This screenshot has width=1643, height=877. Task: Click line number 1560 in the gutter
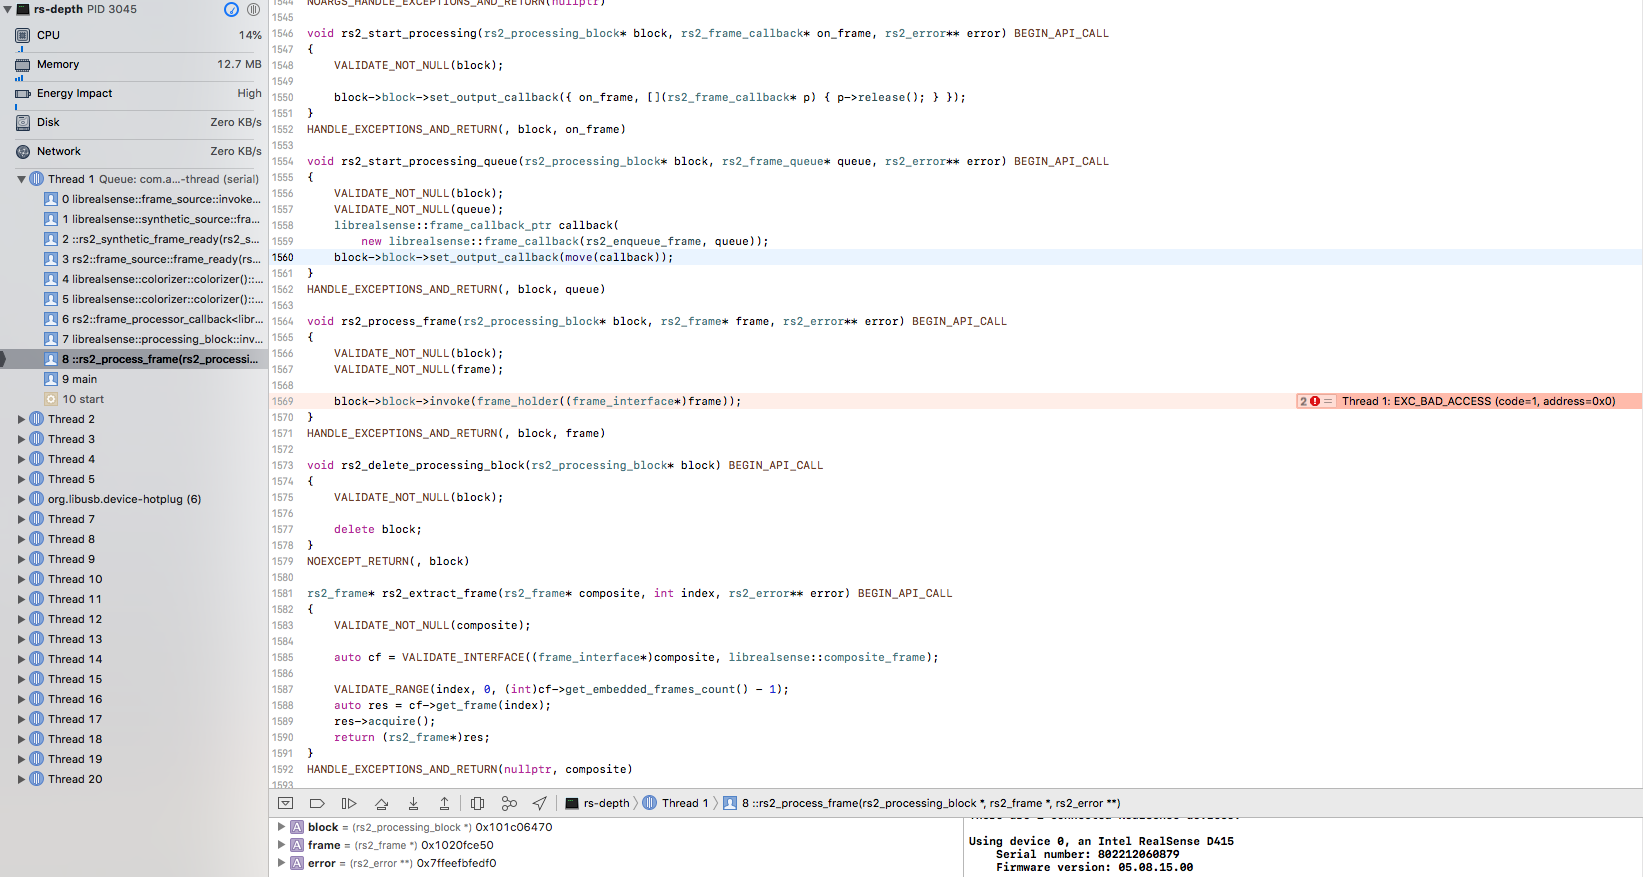[x=283, y=257]
